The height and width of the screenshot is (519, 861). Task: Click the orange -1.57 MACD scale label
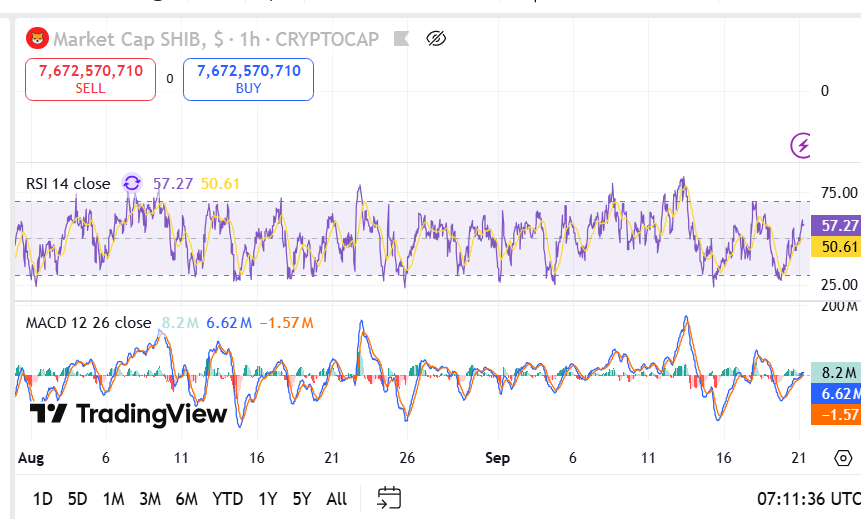(x=838, y=414)
